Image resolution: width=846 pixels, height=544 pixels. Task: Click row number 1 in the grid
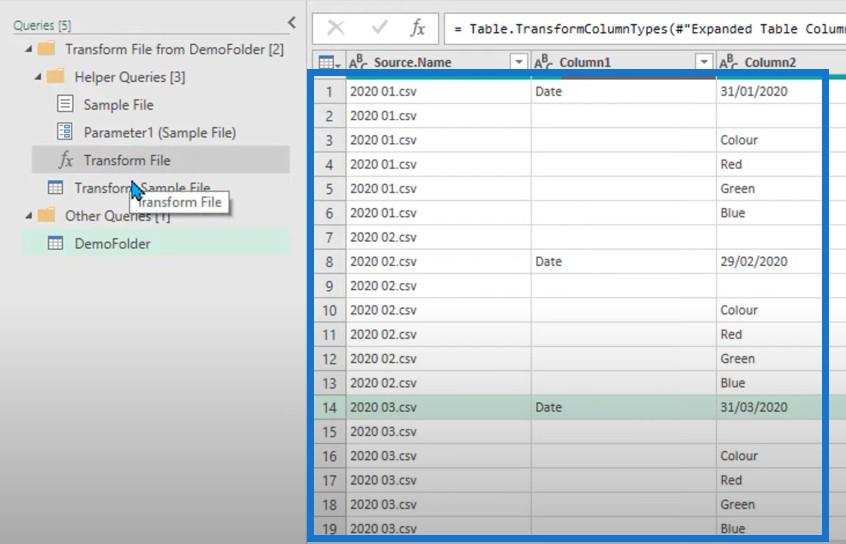point(329,91)
